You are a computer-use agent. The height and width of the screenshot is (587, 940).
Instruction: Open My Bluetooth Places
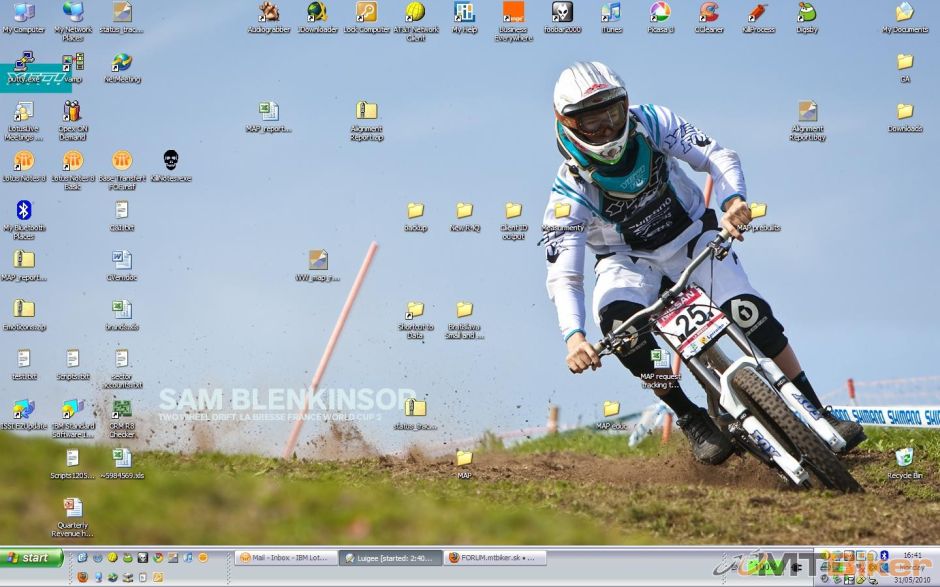[x=22, y=213]
